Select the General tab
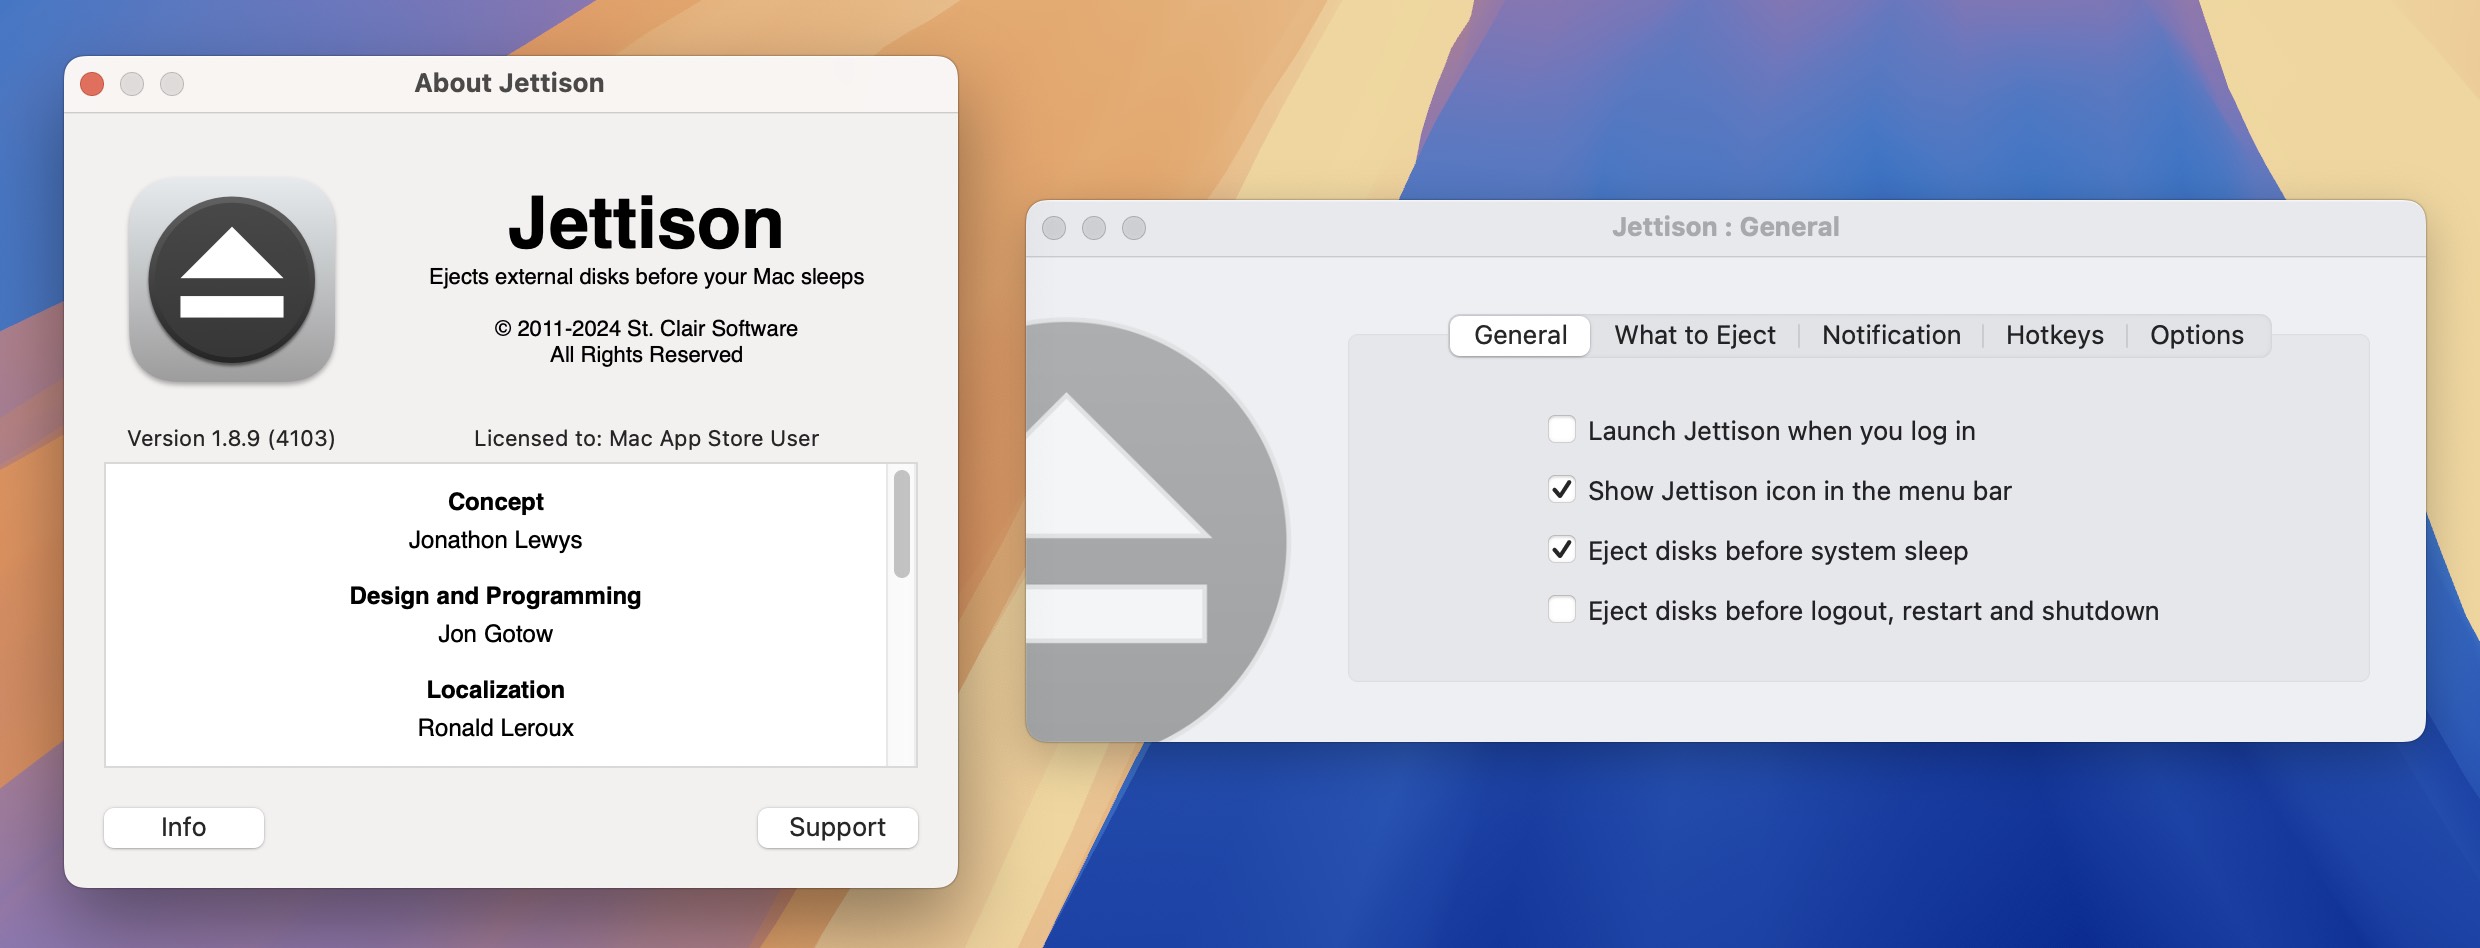The image size is (2480, 948). coord(1520,335)
